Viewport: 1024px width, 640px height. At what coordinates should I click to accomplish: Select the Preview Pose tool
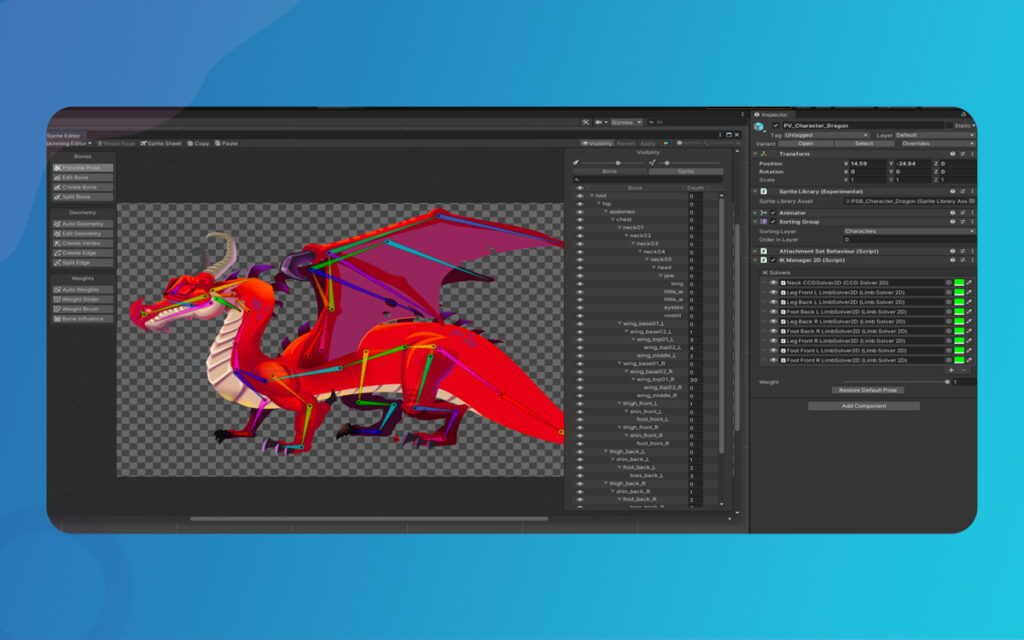point(83,167)
